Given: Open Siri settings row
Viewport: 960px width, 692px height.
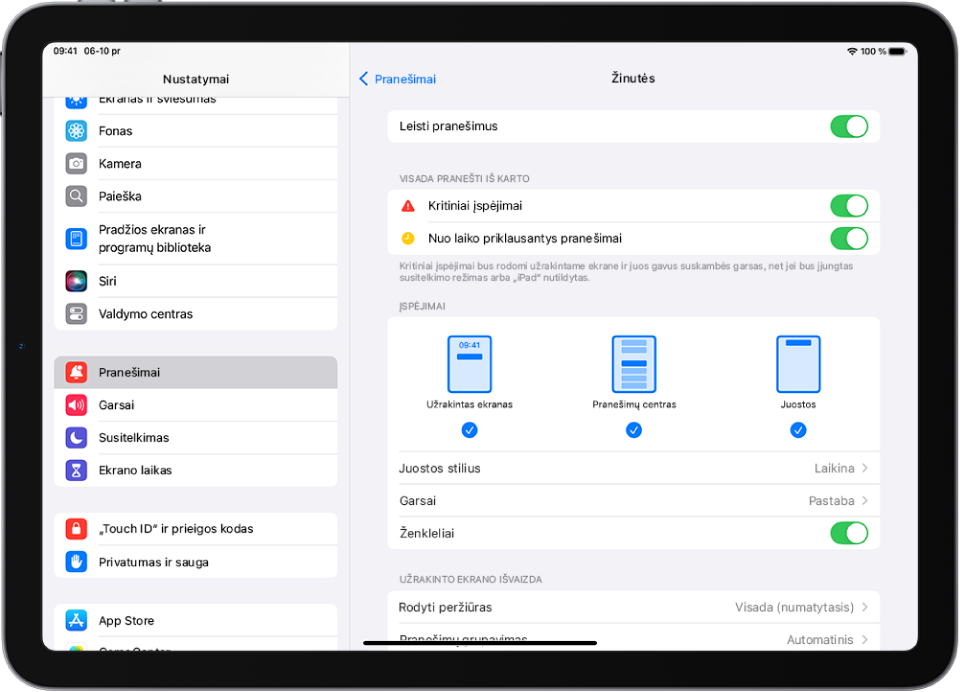Looking at the screenshot, I should [196, 281].
